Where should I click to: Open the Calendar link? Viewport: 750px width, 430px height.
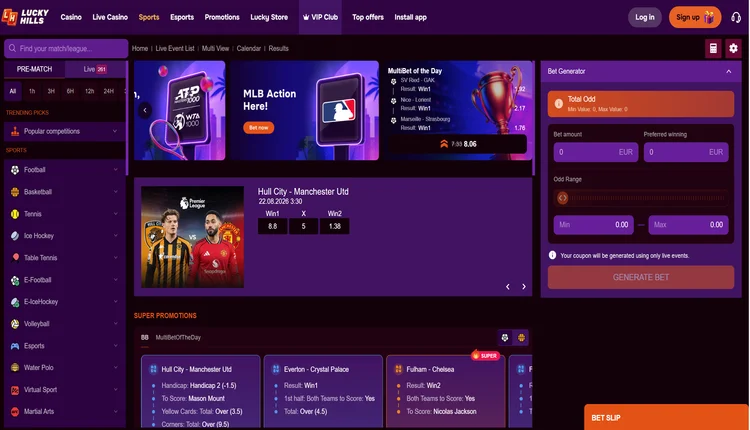[249, 48]
